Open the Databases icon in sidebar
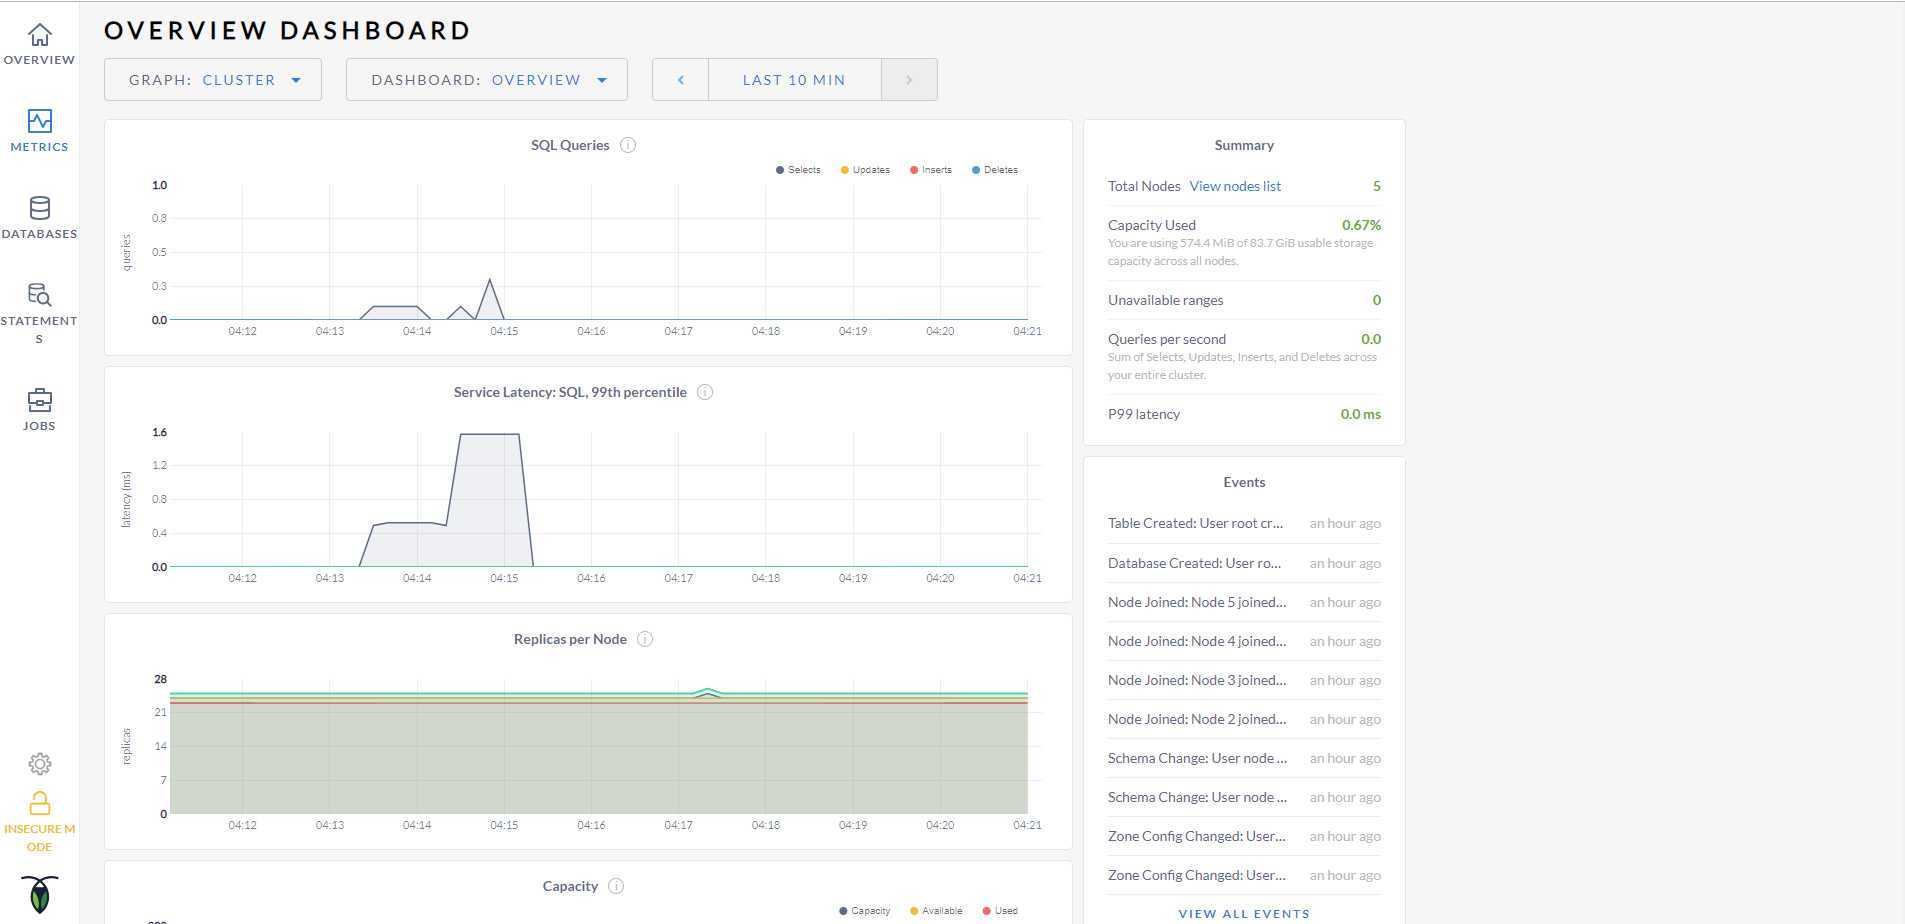Image resolution: width=1905 pixels, height=924 pixels. pos(39,208)
